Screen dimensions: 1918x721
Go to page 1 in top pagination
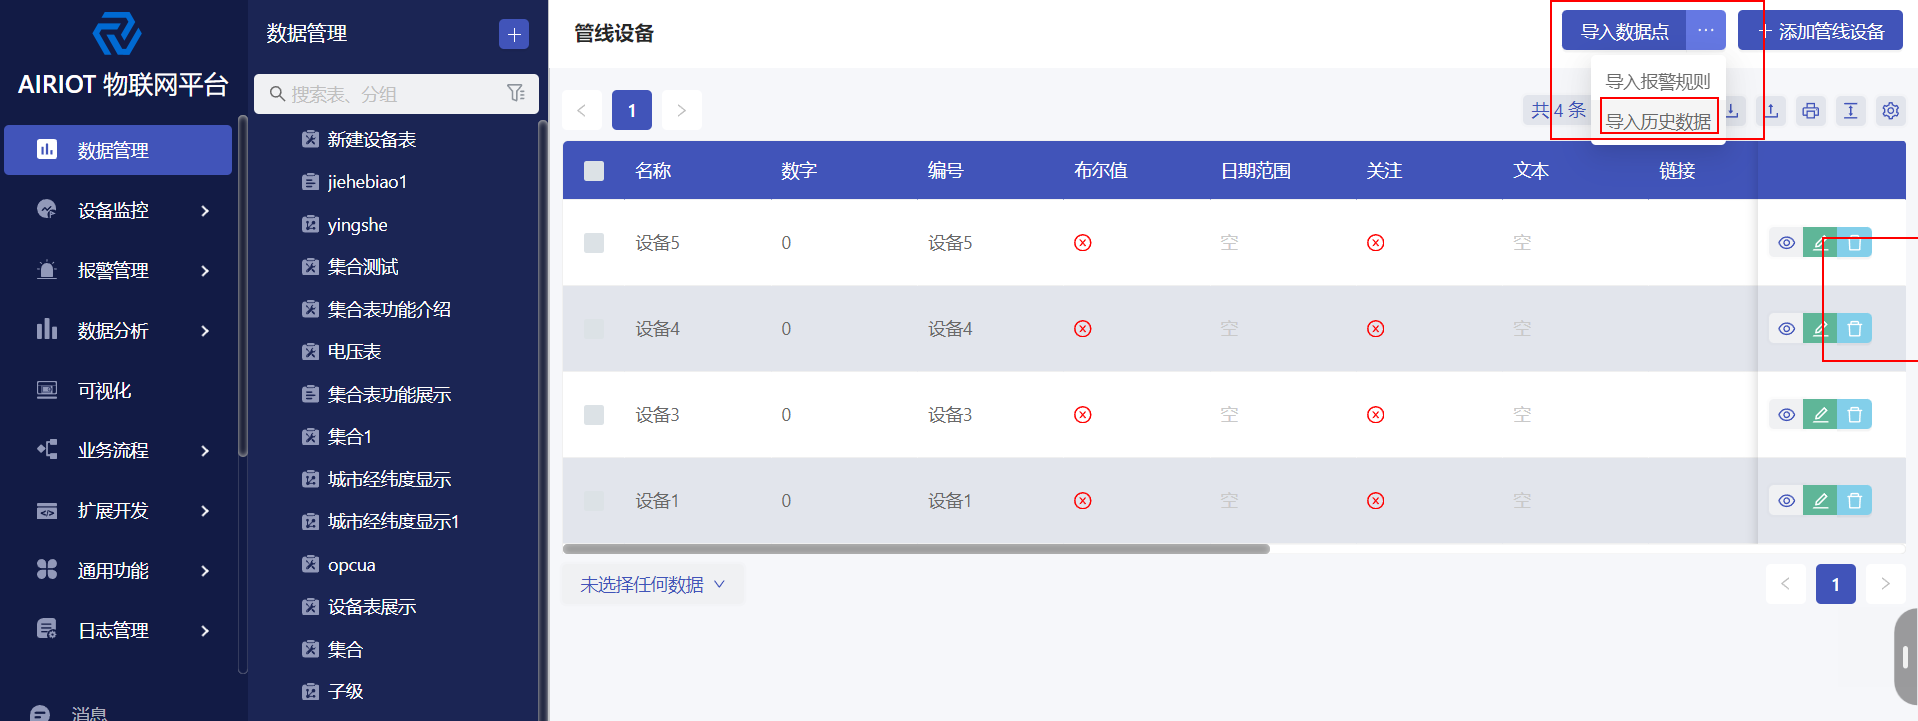point(632,110)
